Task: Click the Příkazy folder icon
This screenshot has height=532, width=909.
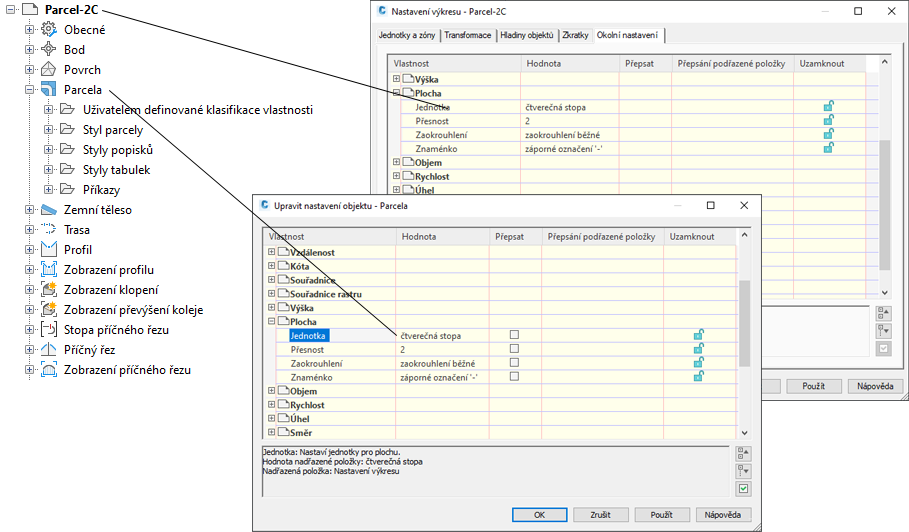Action: point(68,190)
